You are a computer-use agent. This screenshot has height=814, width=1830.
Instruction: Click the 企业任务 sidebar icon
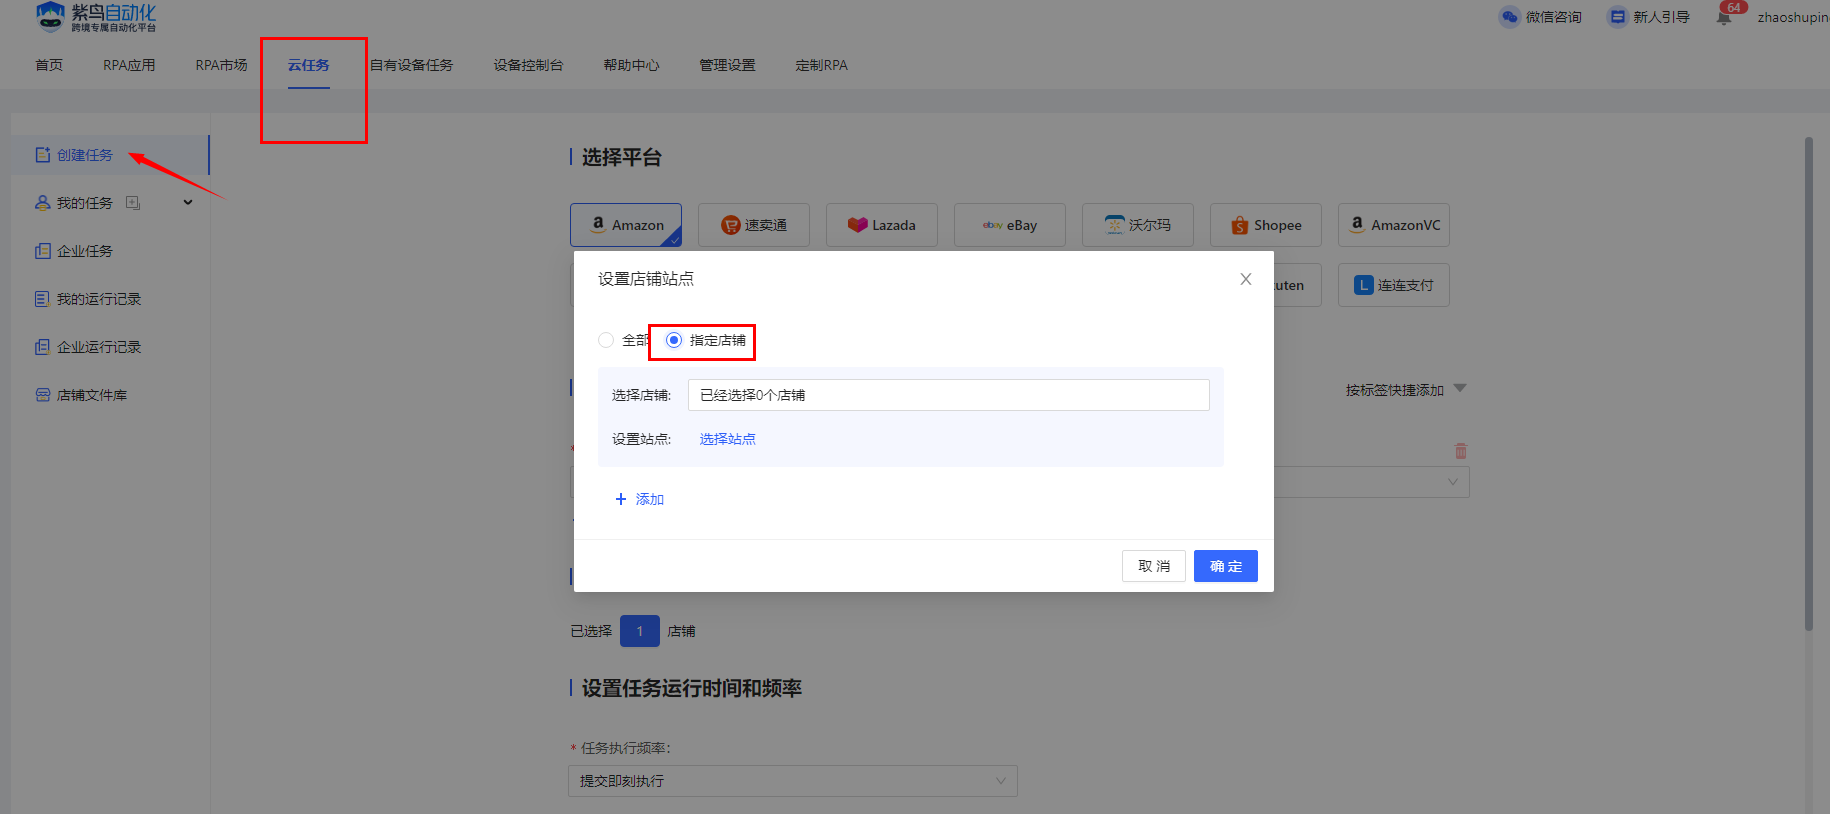(x=42, y=251)
